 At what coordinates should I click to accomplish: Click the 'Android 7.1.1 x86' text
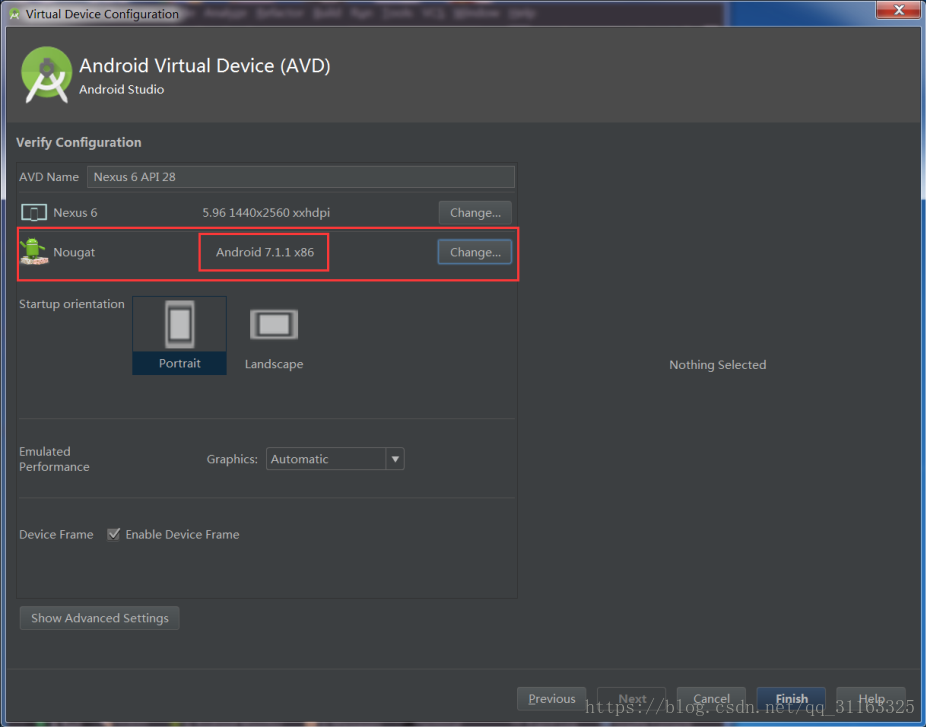[265, 252]
